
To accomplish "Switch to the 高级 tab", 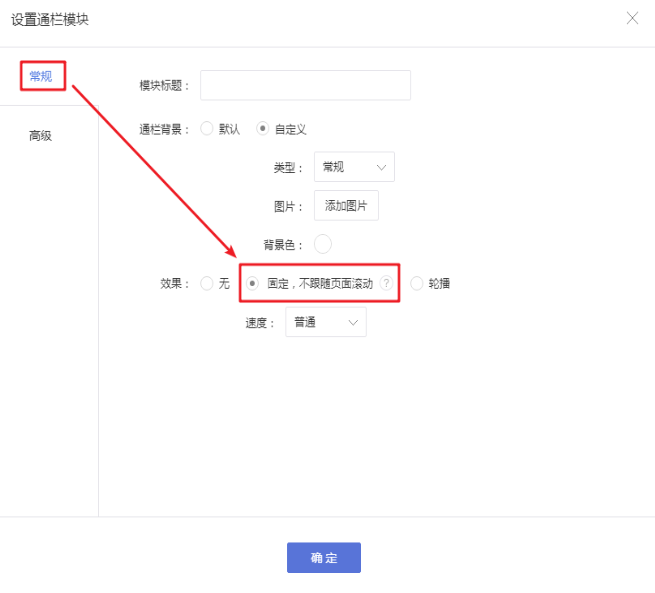I will pyautogui.click(x=41, y=136).
